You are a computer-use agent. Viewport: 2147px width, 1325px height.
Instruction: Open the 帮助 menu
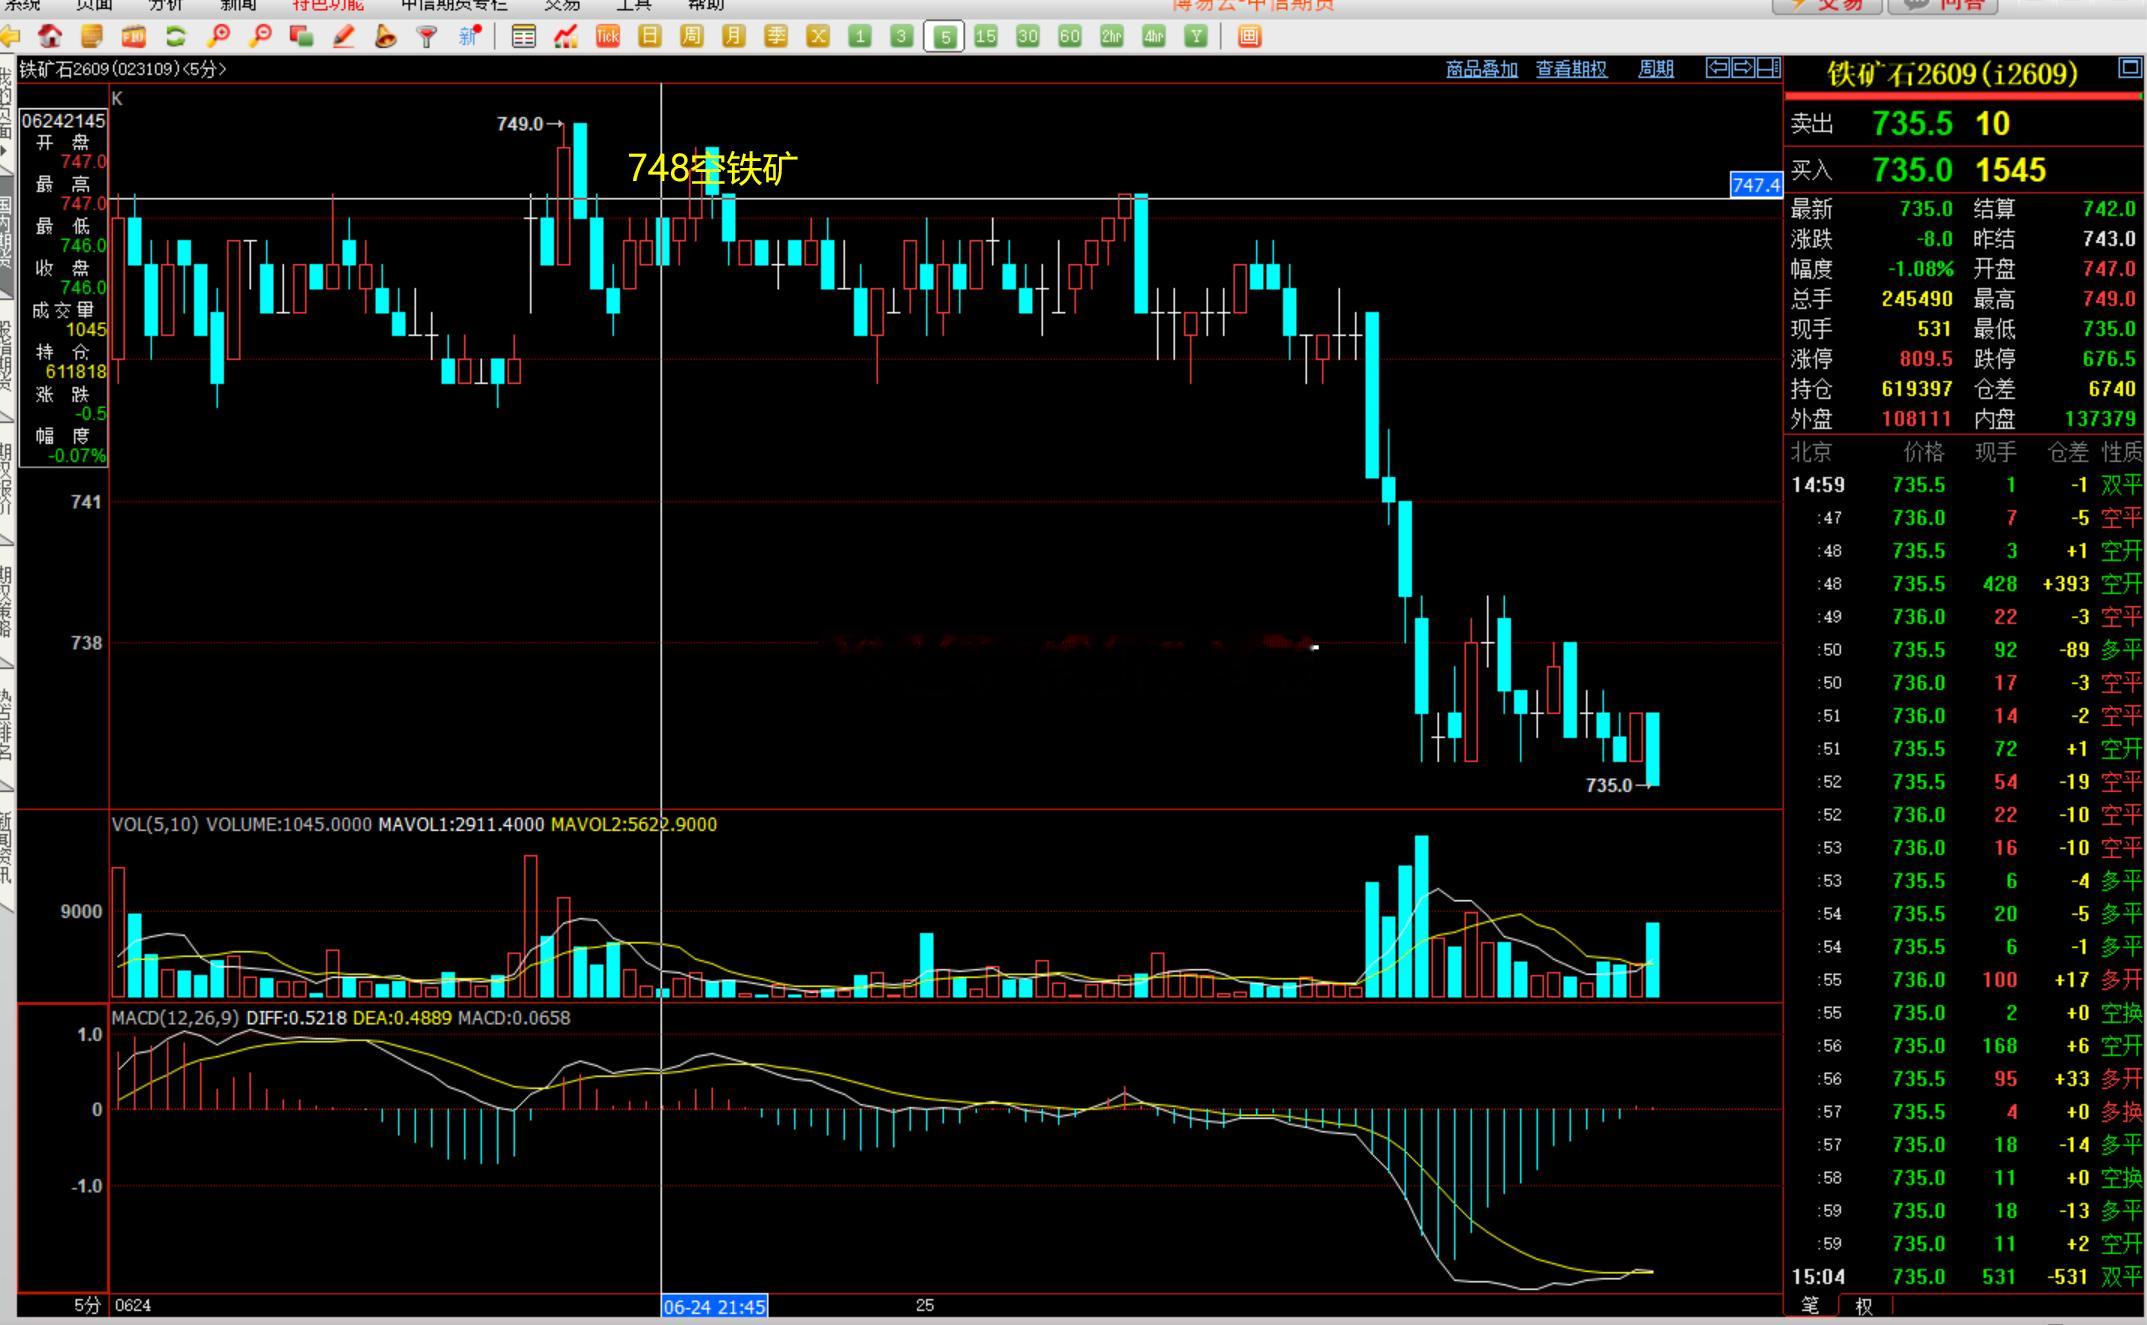pyautogui.click(x=706, y=6)
